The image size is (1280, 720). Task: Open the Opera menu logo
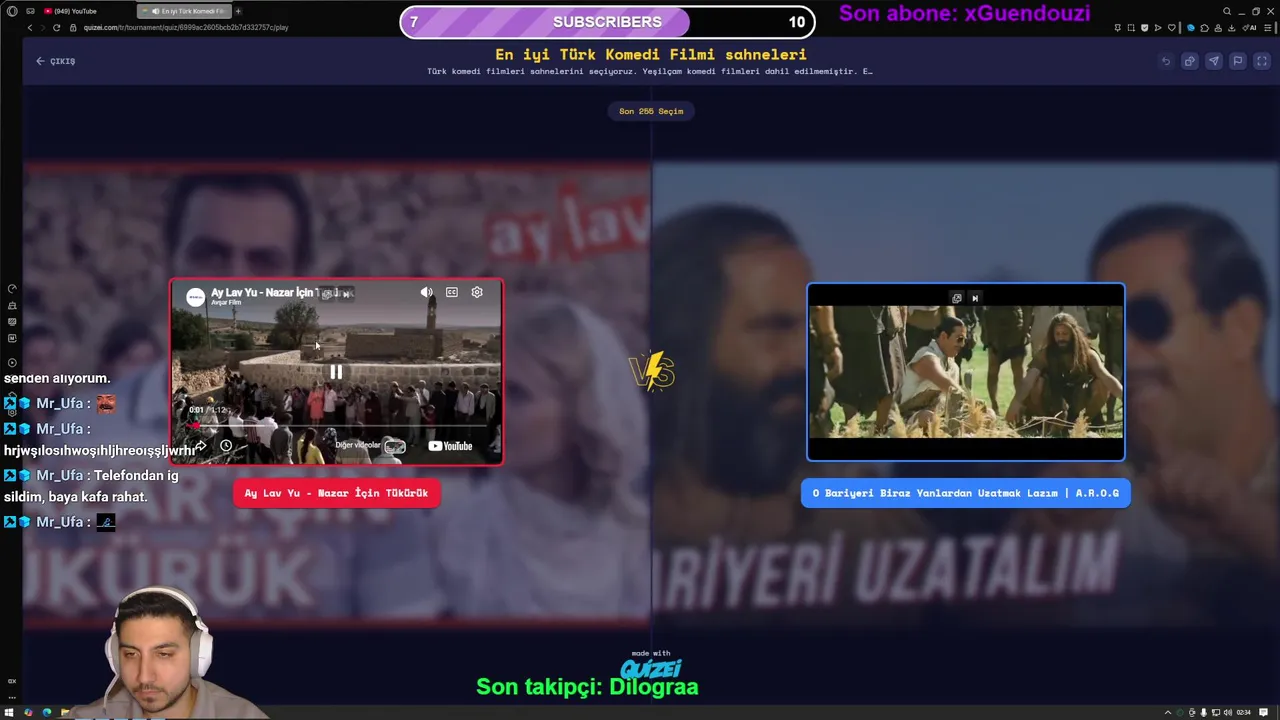(x=11, y=11)
